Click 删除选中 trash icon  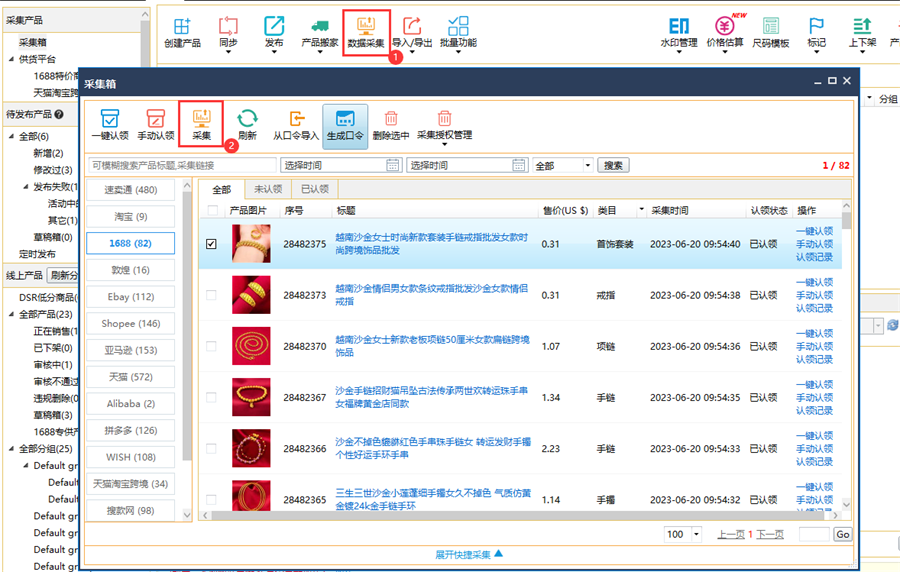click(x=391, y=124)
